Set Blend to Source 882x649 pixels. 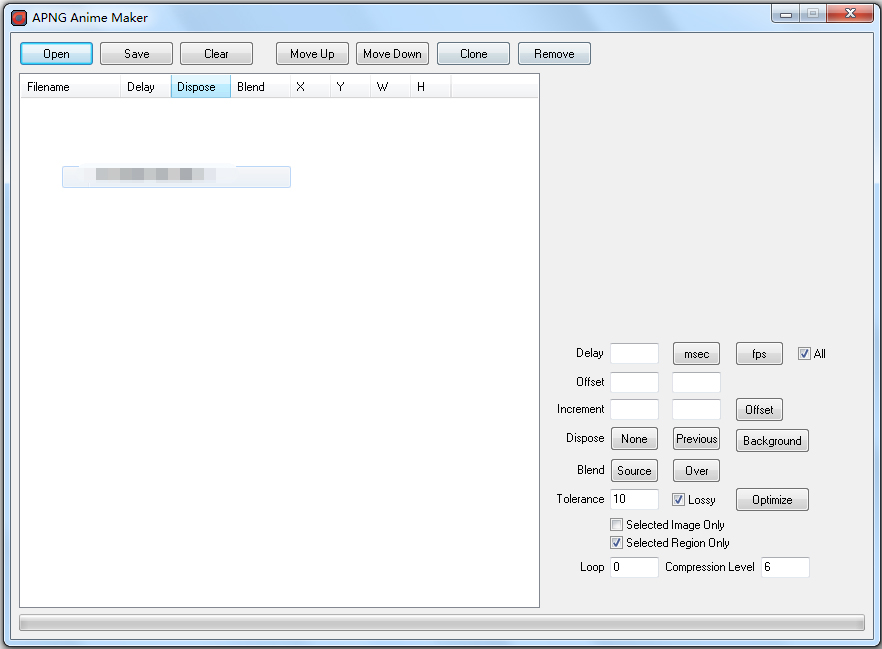(634, 471)
